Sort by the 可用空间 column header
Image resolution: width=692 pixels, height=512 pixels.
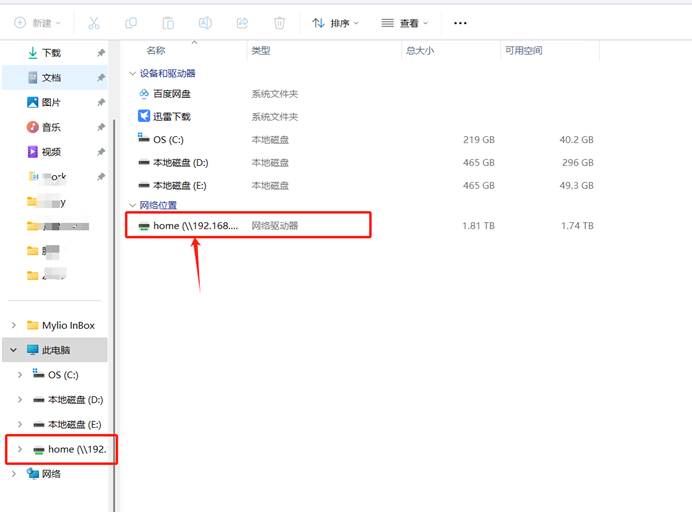pyautogui.click(x=525, y=50)
